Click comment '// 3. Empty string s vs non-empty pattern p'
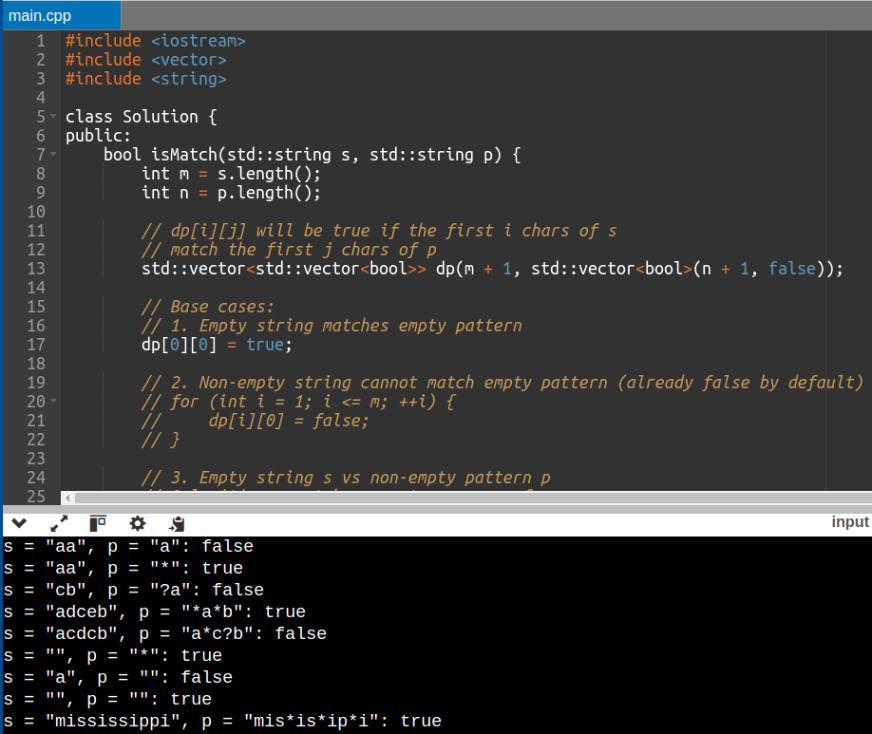The image size is (872, 734). tap(346, 478)
